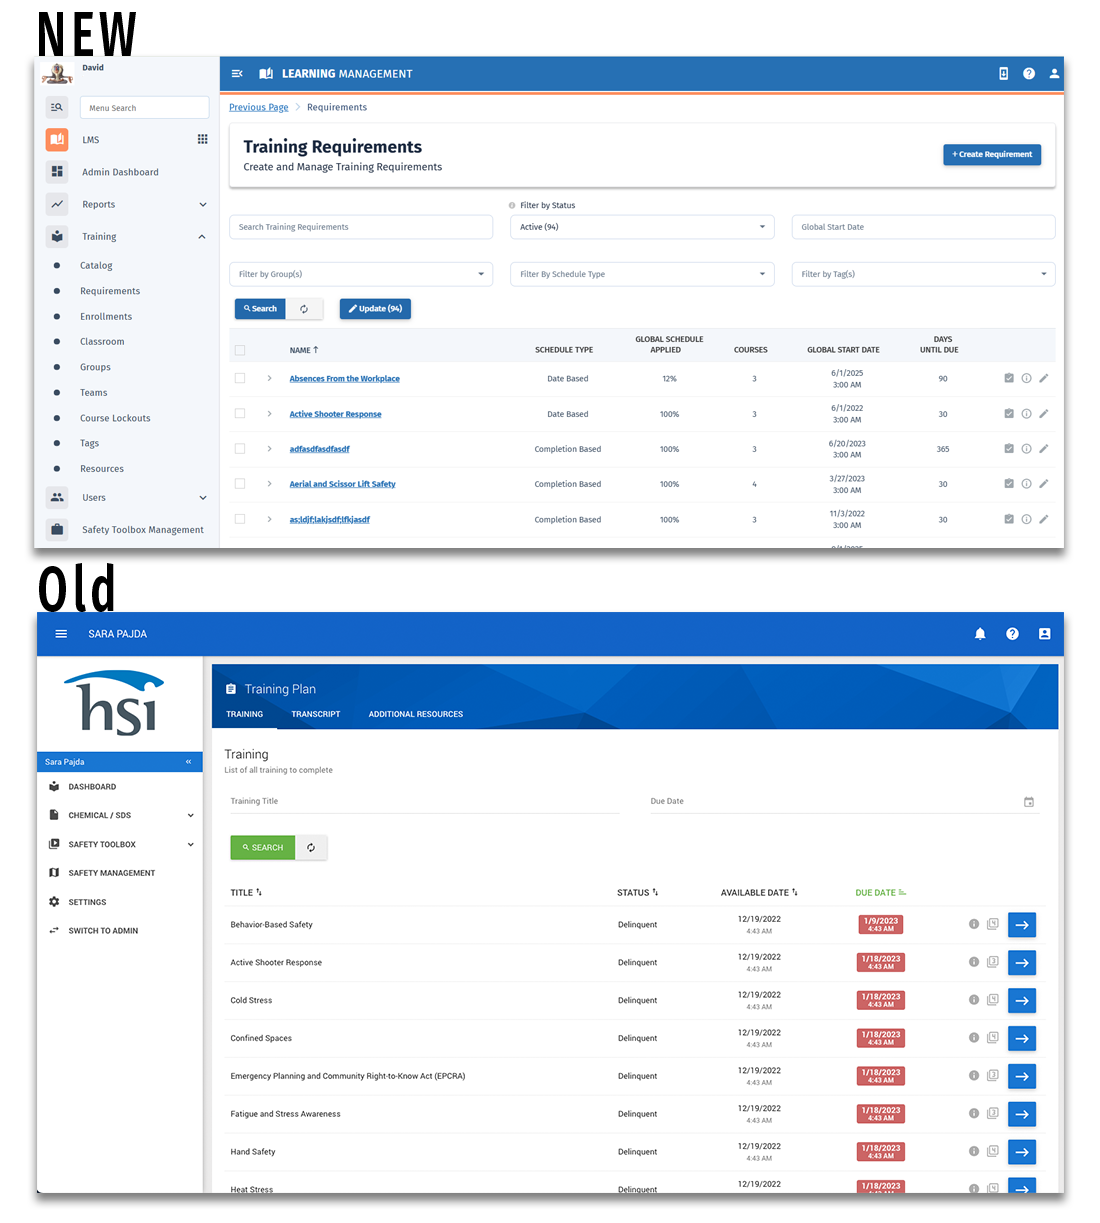Click hamburger menu icon next to SARA PAJDA
1100x1223 pixels.
[x=61, y=634]
